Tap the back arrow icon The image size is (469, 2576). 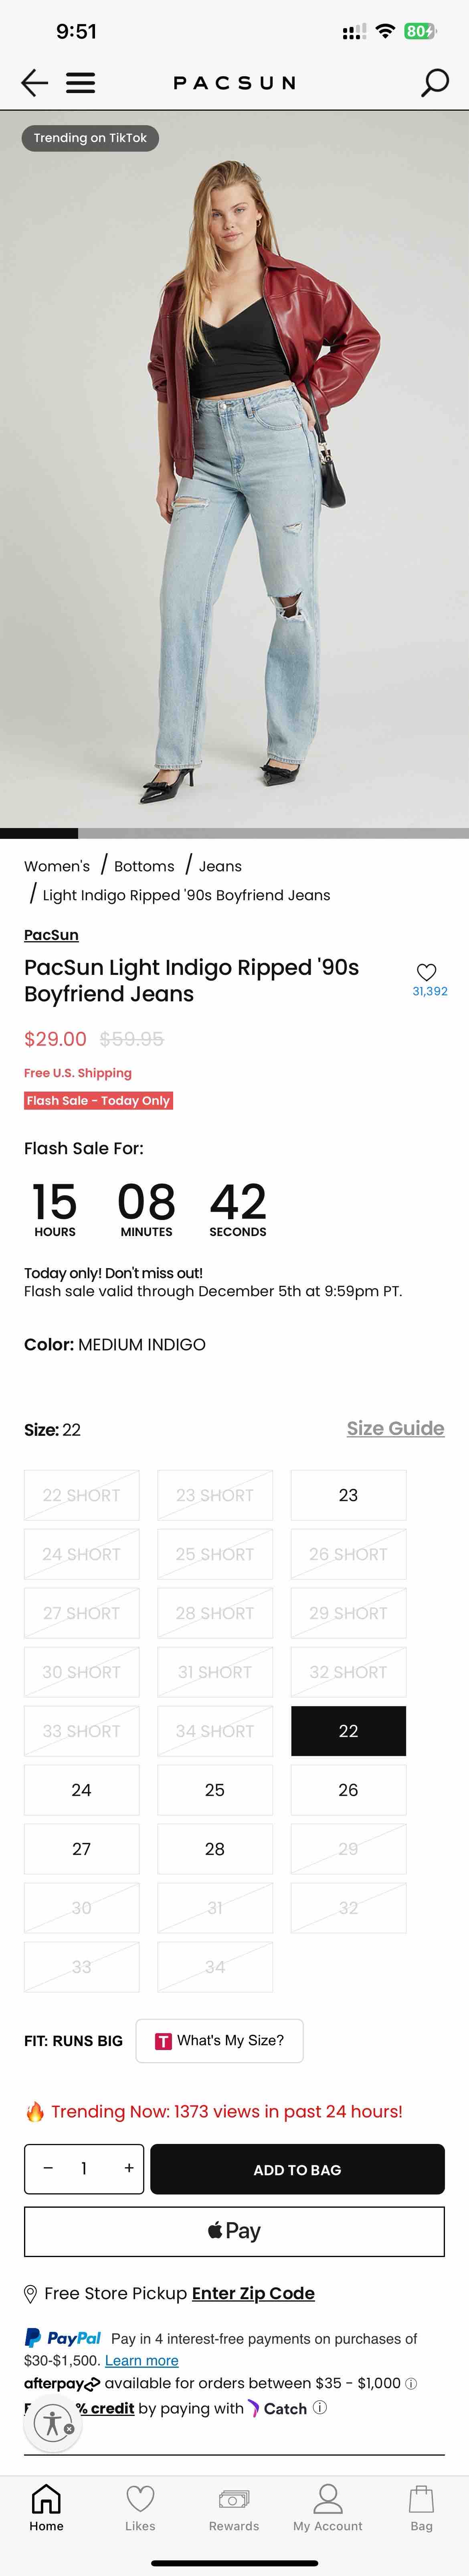pyautogui.click(x=35, y=82)
